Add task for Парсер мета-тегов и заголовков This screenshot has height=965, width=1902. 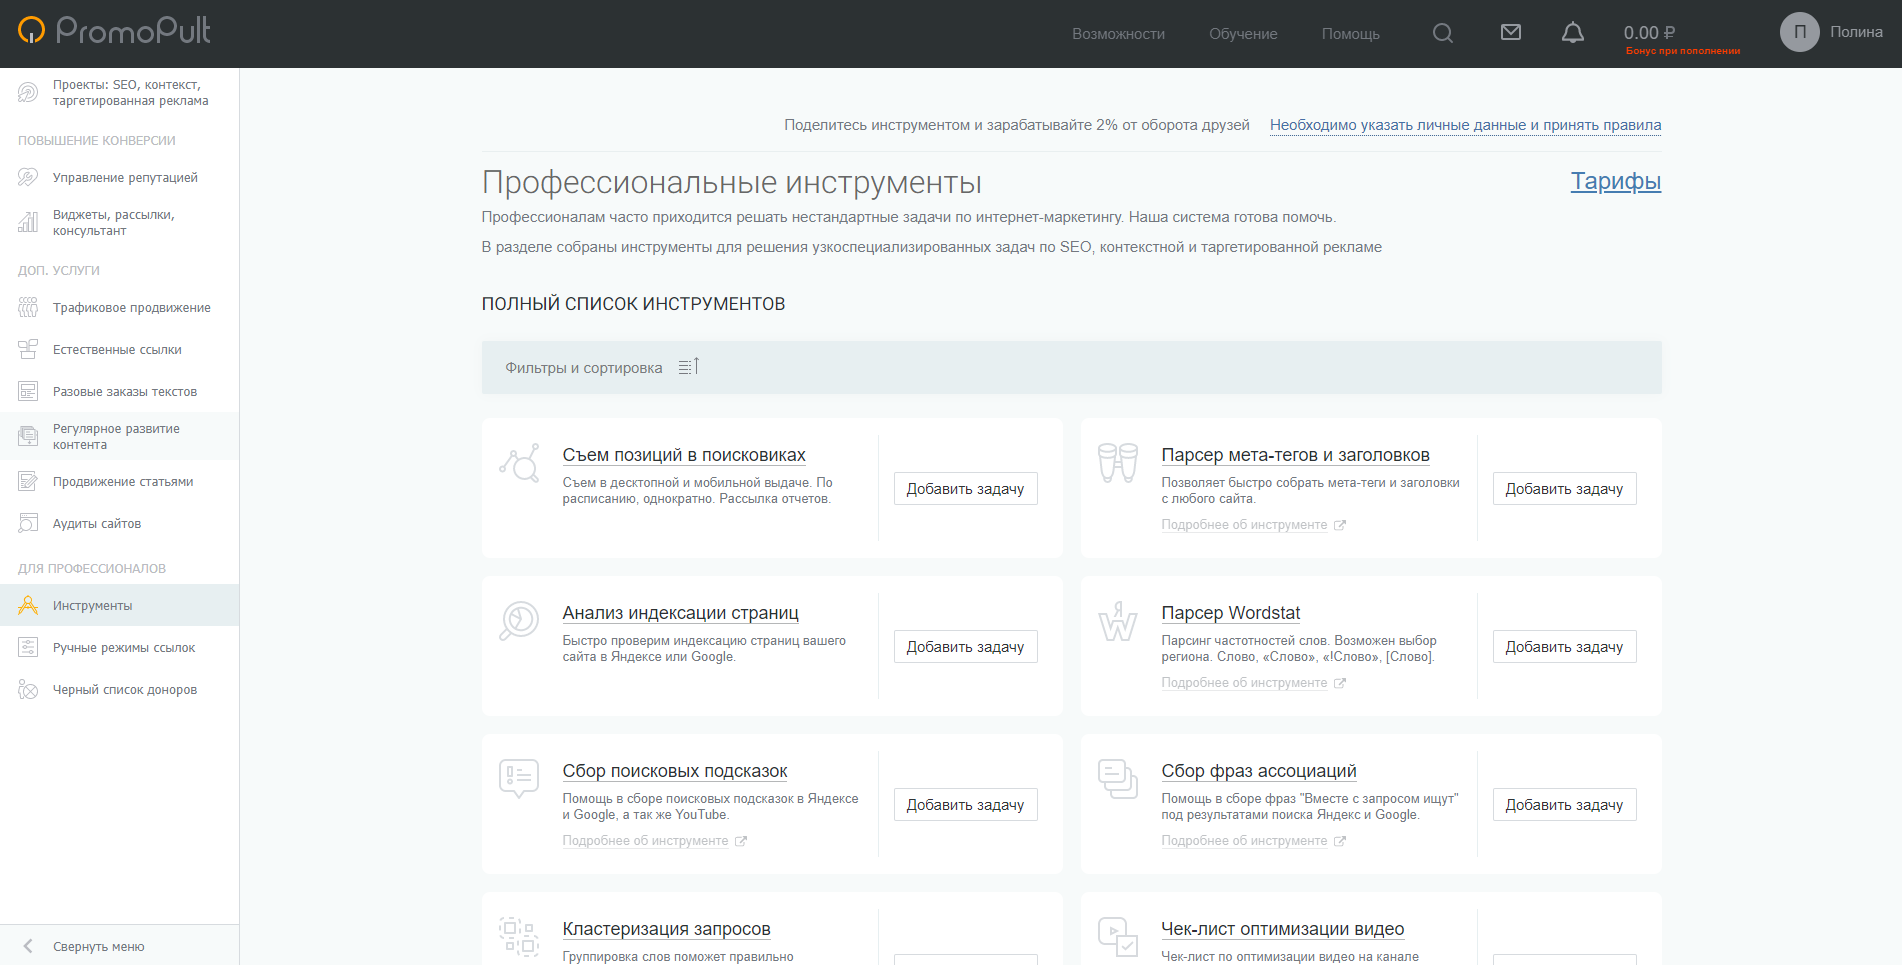[1564, 489]
